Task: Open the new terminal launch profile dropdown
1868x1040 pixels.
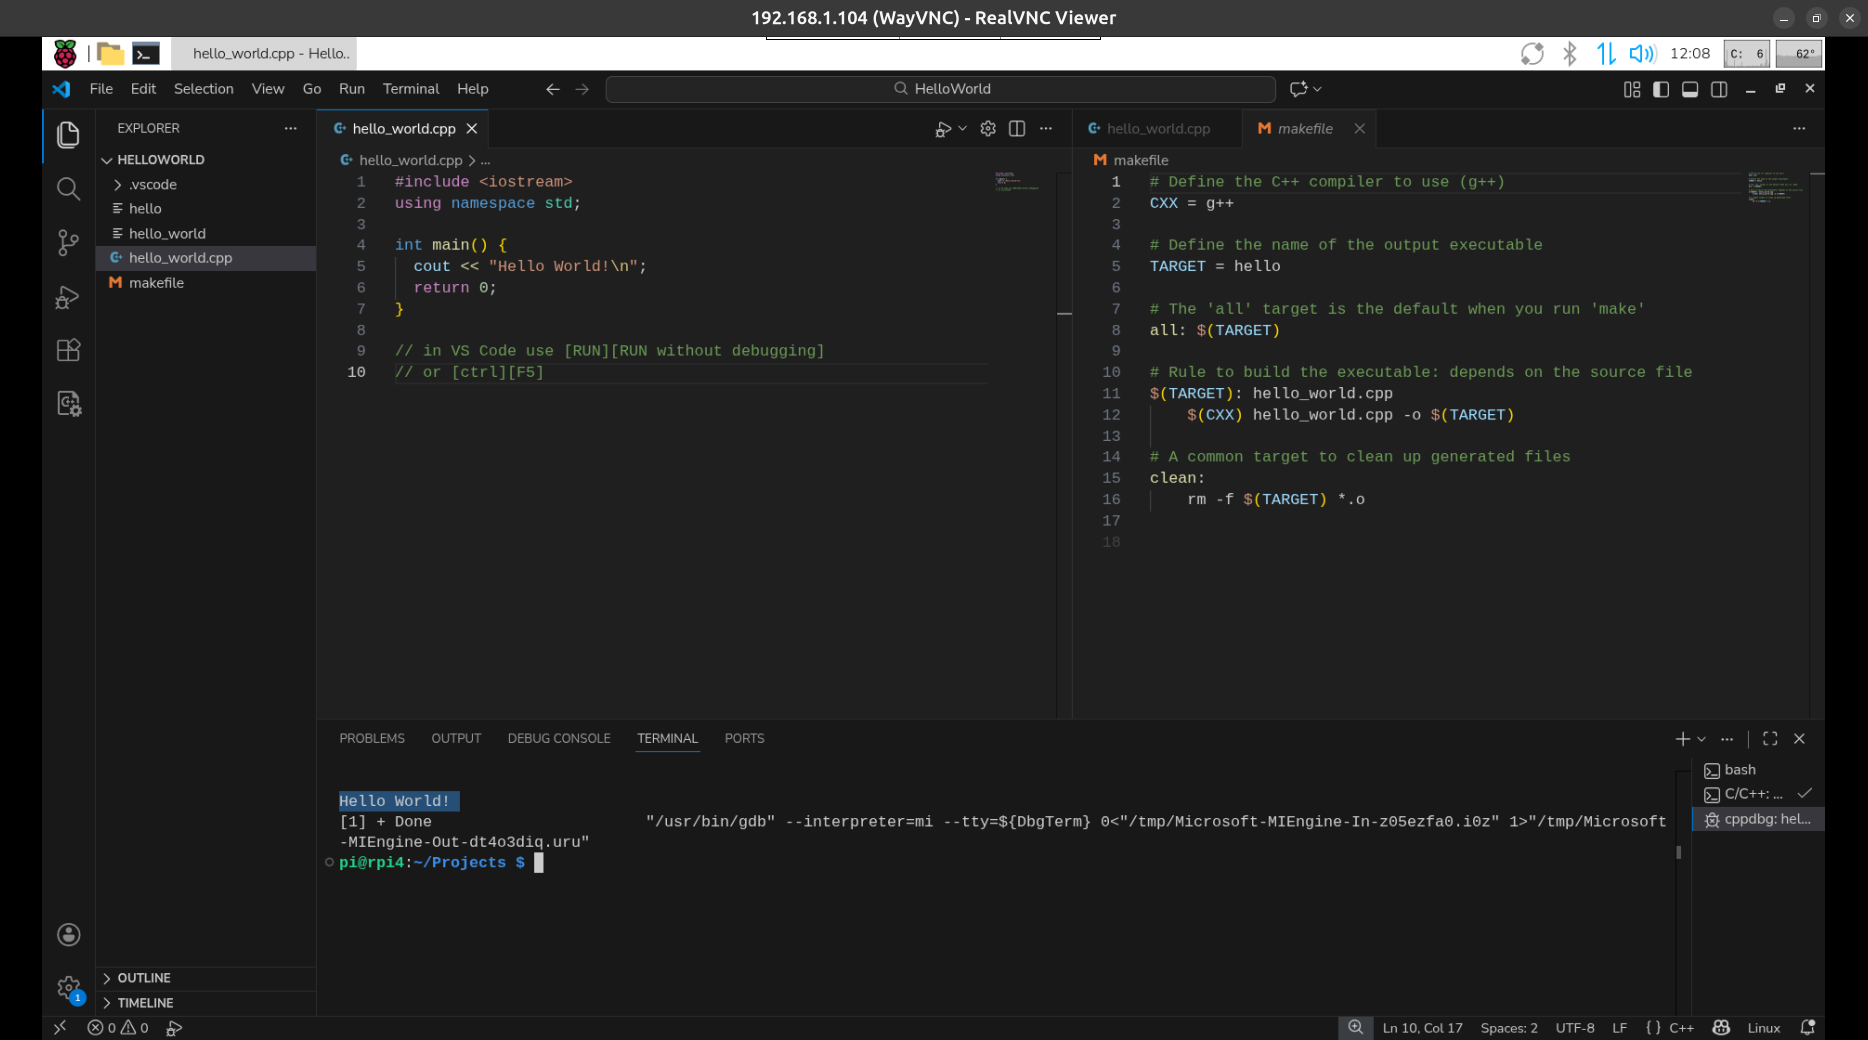Action: 1702,739
